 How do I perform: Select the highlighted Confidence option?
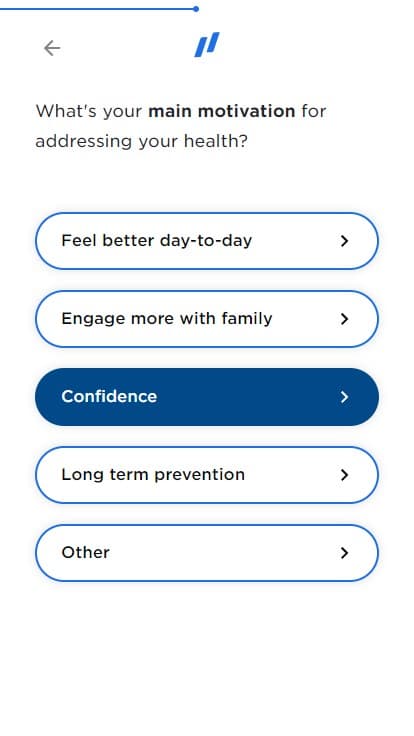coord(207,397)
